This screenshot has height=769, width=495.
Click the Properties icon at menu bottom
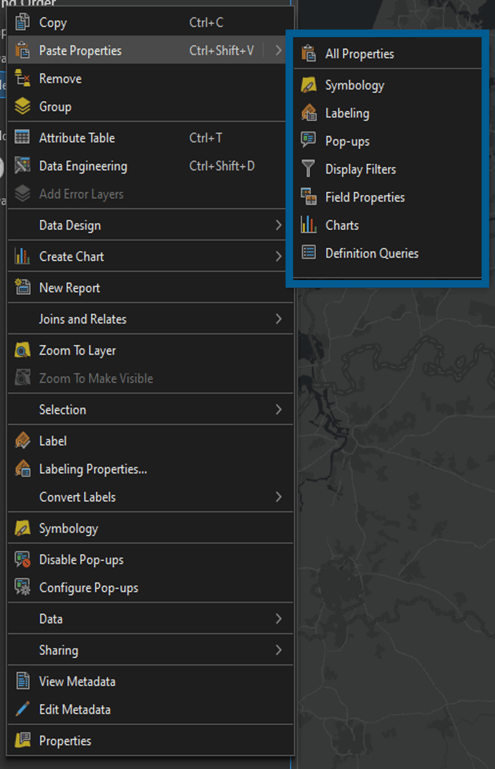[23, 740]
